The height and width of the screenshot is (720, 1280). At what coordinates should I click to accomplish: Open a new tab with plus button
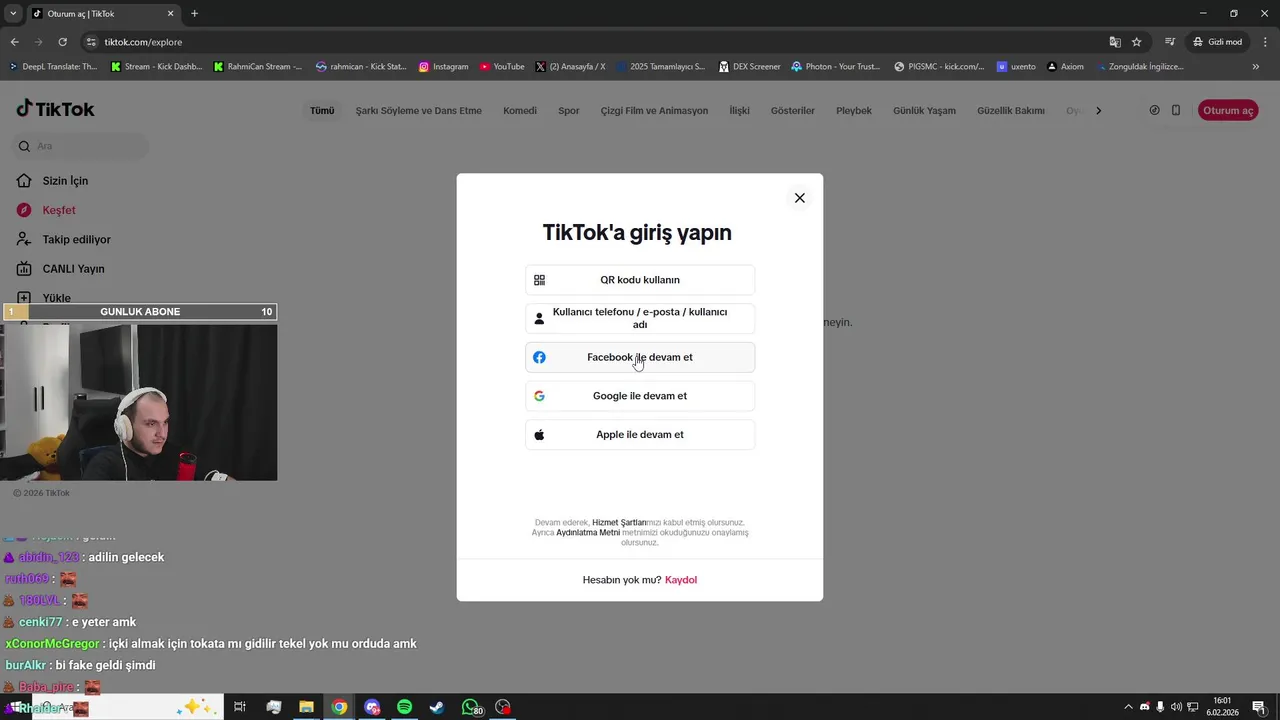point(194,13)
